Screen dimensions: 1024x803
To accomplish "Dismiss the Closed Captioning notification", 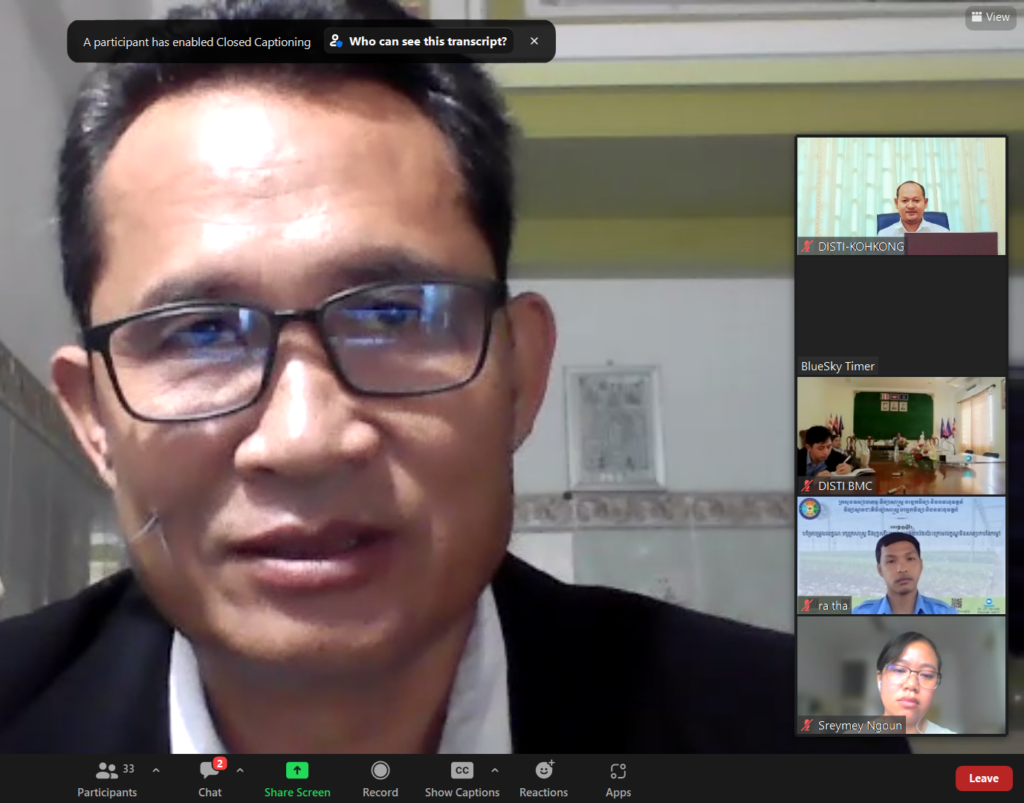I will [x=534, y=42].
